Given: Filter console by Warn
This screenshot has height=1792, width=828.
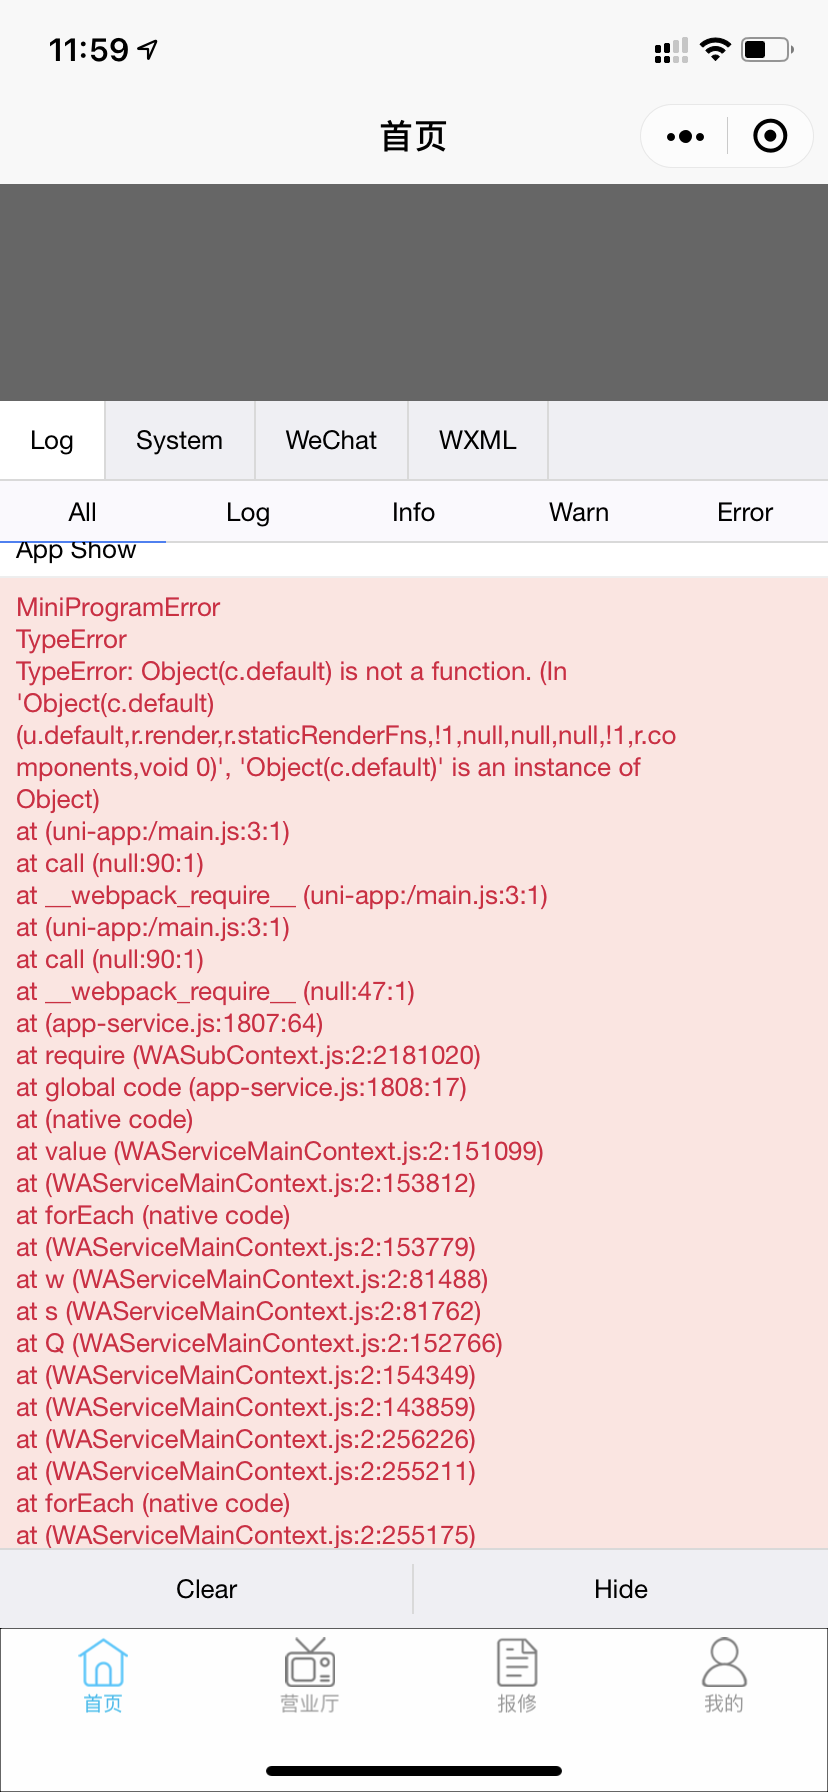Looking at the screenshot, I should pos(579,512).
